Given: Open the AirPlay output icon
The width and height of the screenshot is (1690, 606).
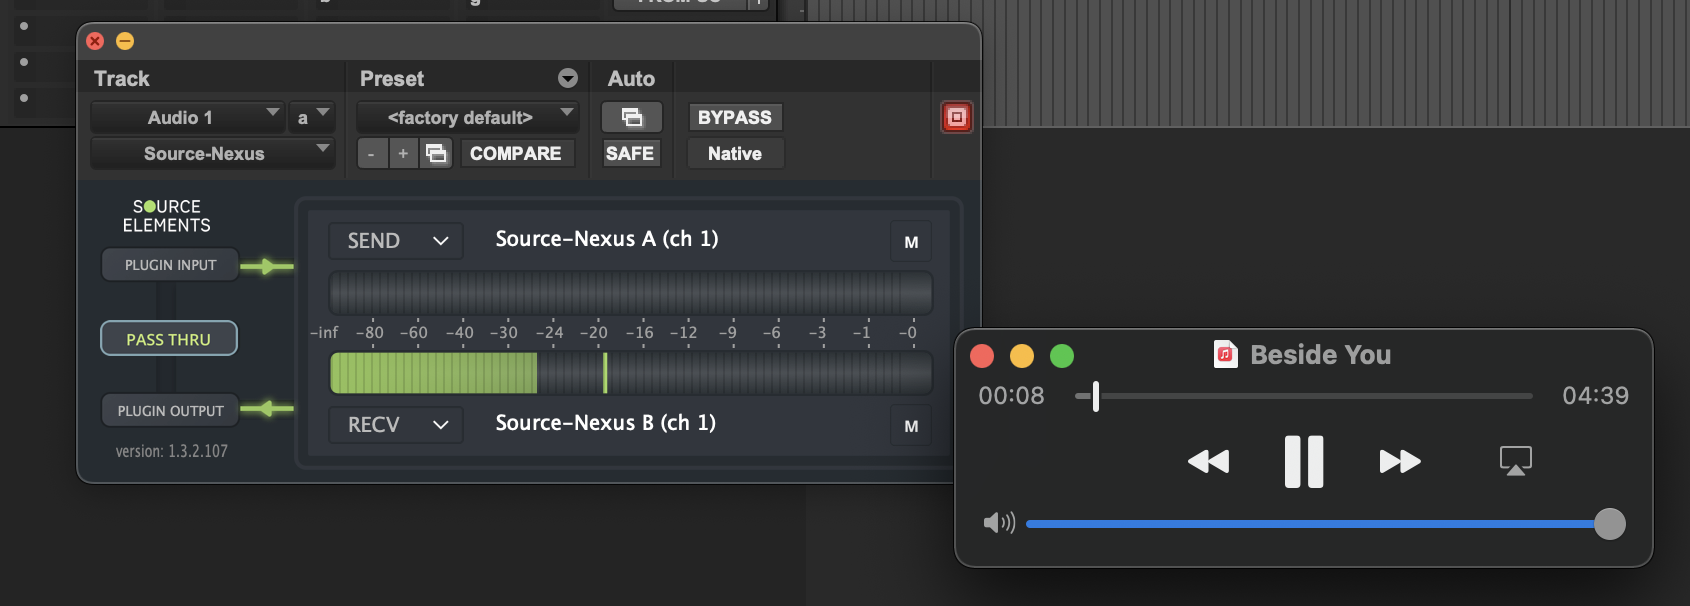Looking at the screenshot, I should click(1515, 461).
